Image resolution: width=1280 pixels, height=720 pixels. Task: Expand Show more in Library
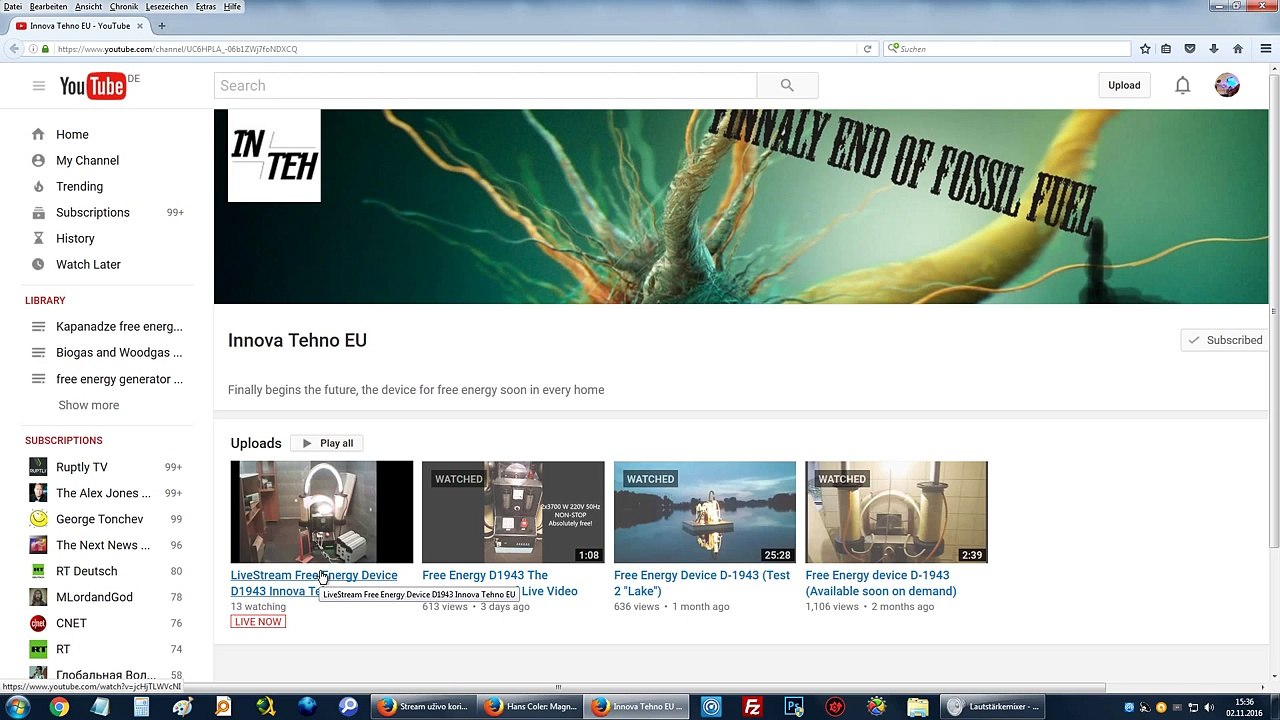tap(88, 405)
